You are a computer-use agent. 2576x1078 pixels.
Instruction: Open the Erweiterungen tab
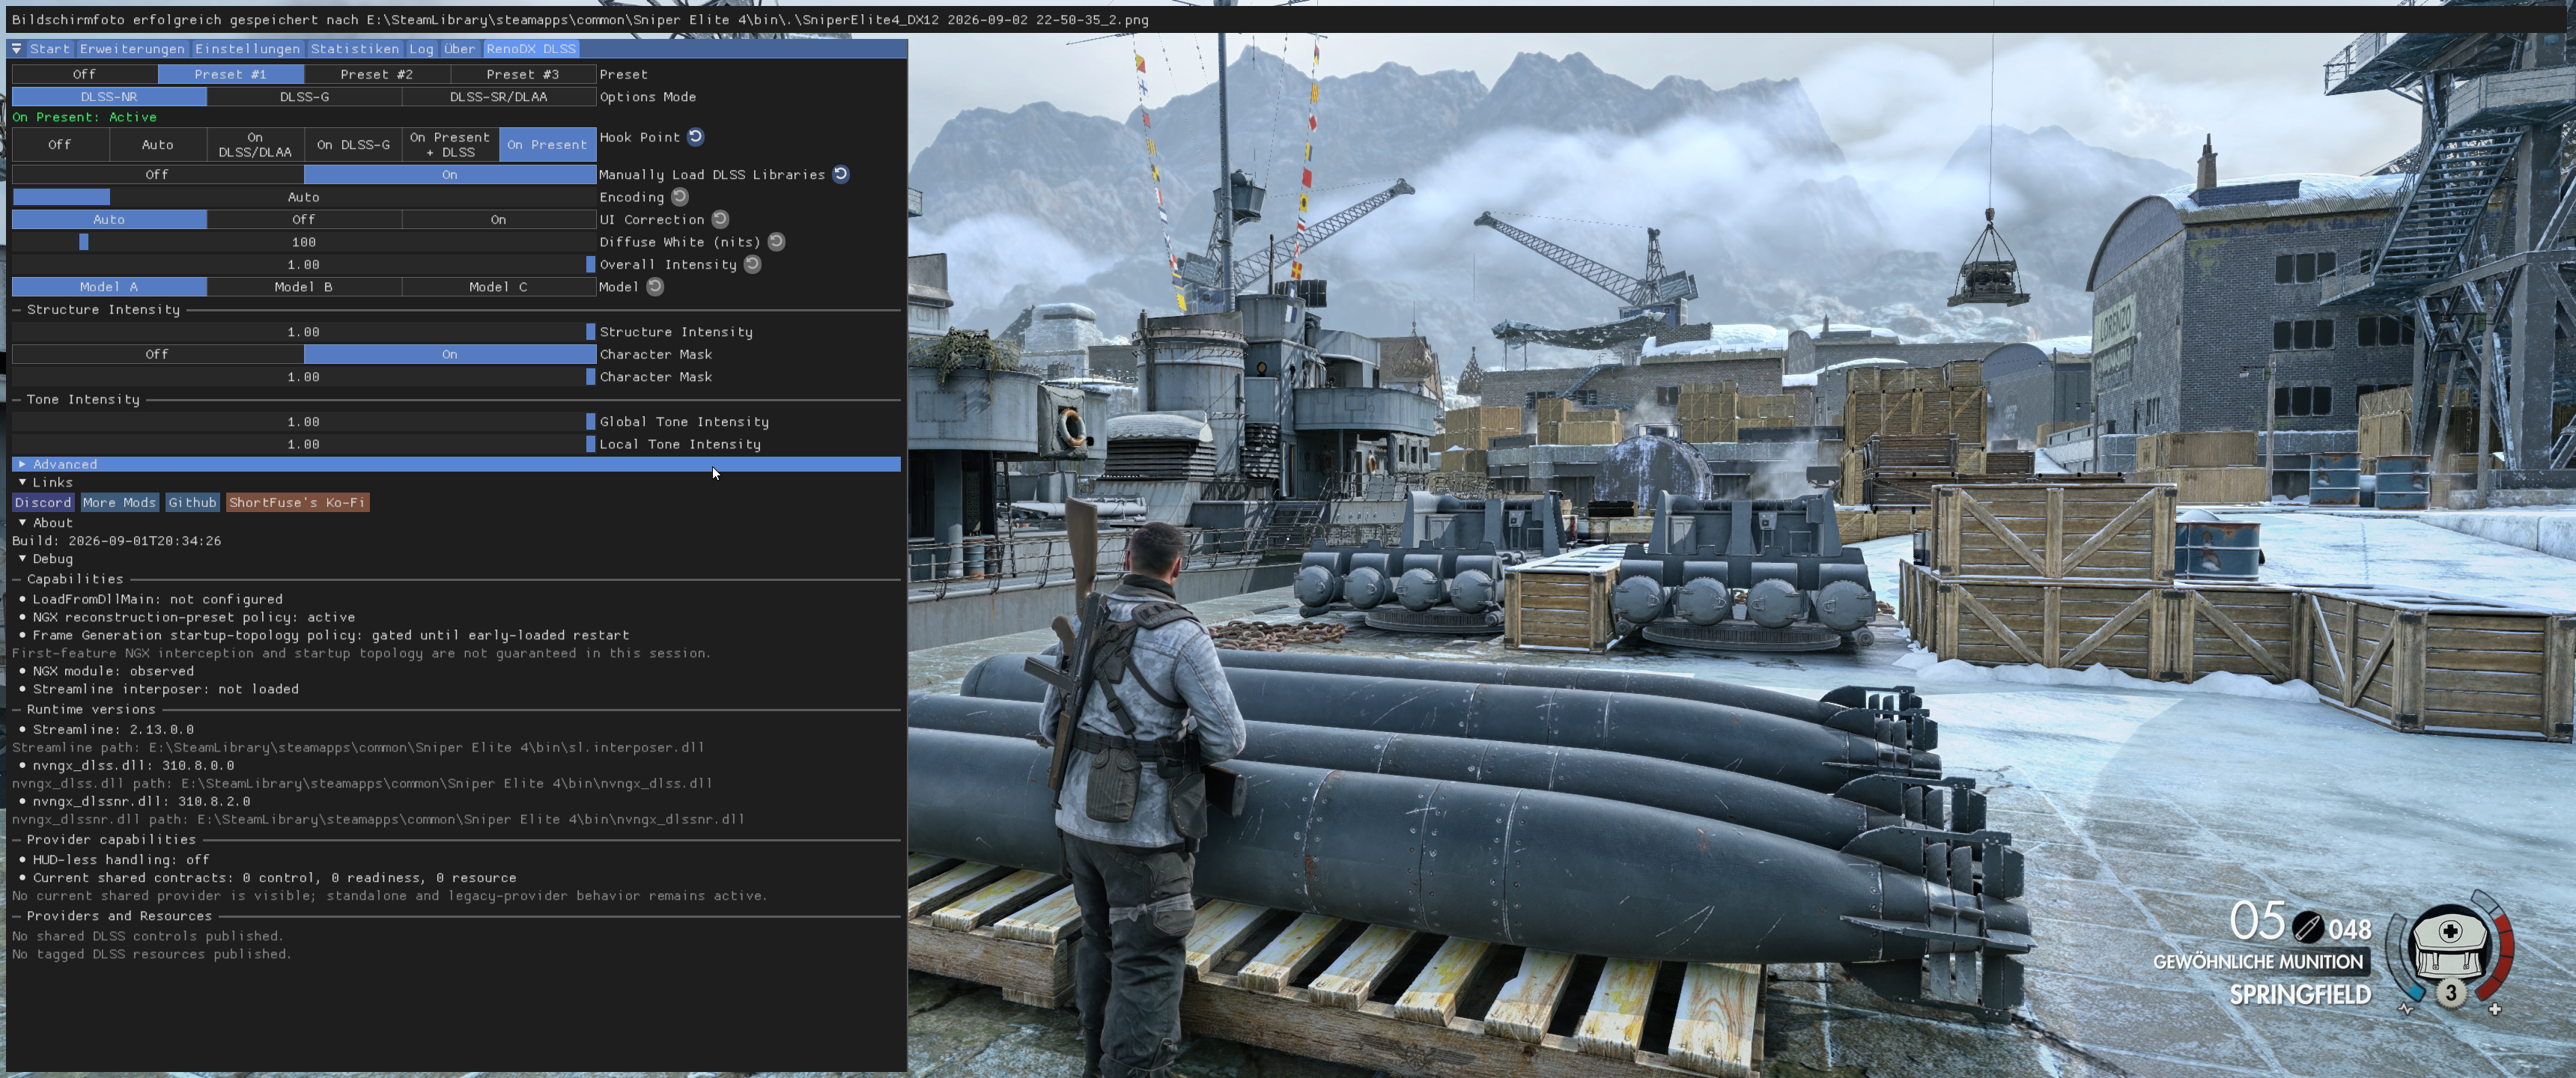tap(132, 48)
